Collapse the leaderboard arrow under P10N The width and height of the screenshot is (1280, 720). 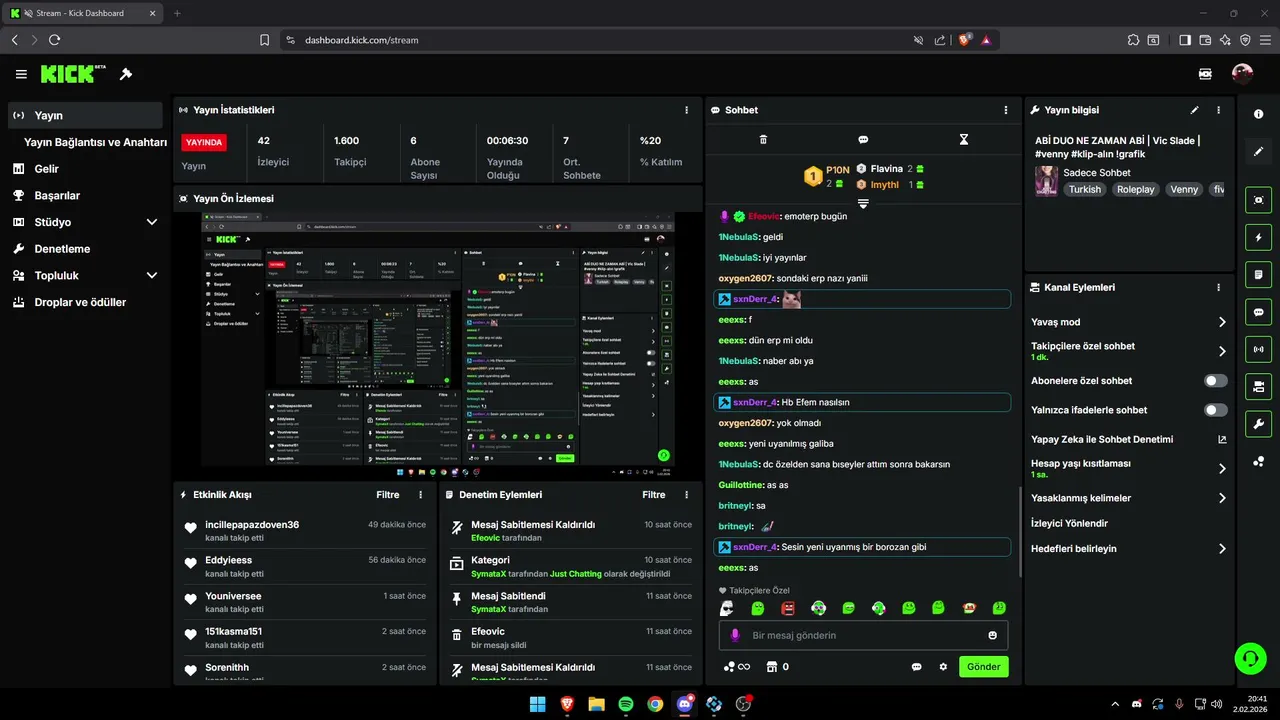tap(863, 203)
